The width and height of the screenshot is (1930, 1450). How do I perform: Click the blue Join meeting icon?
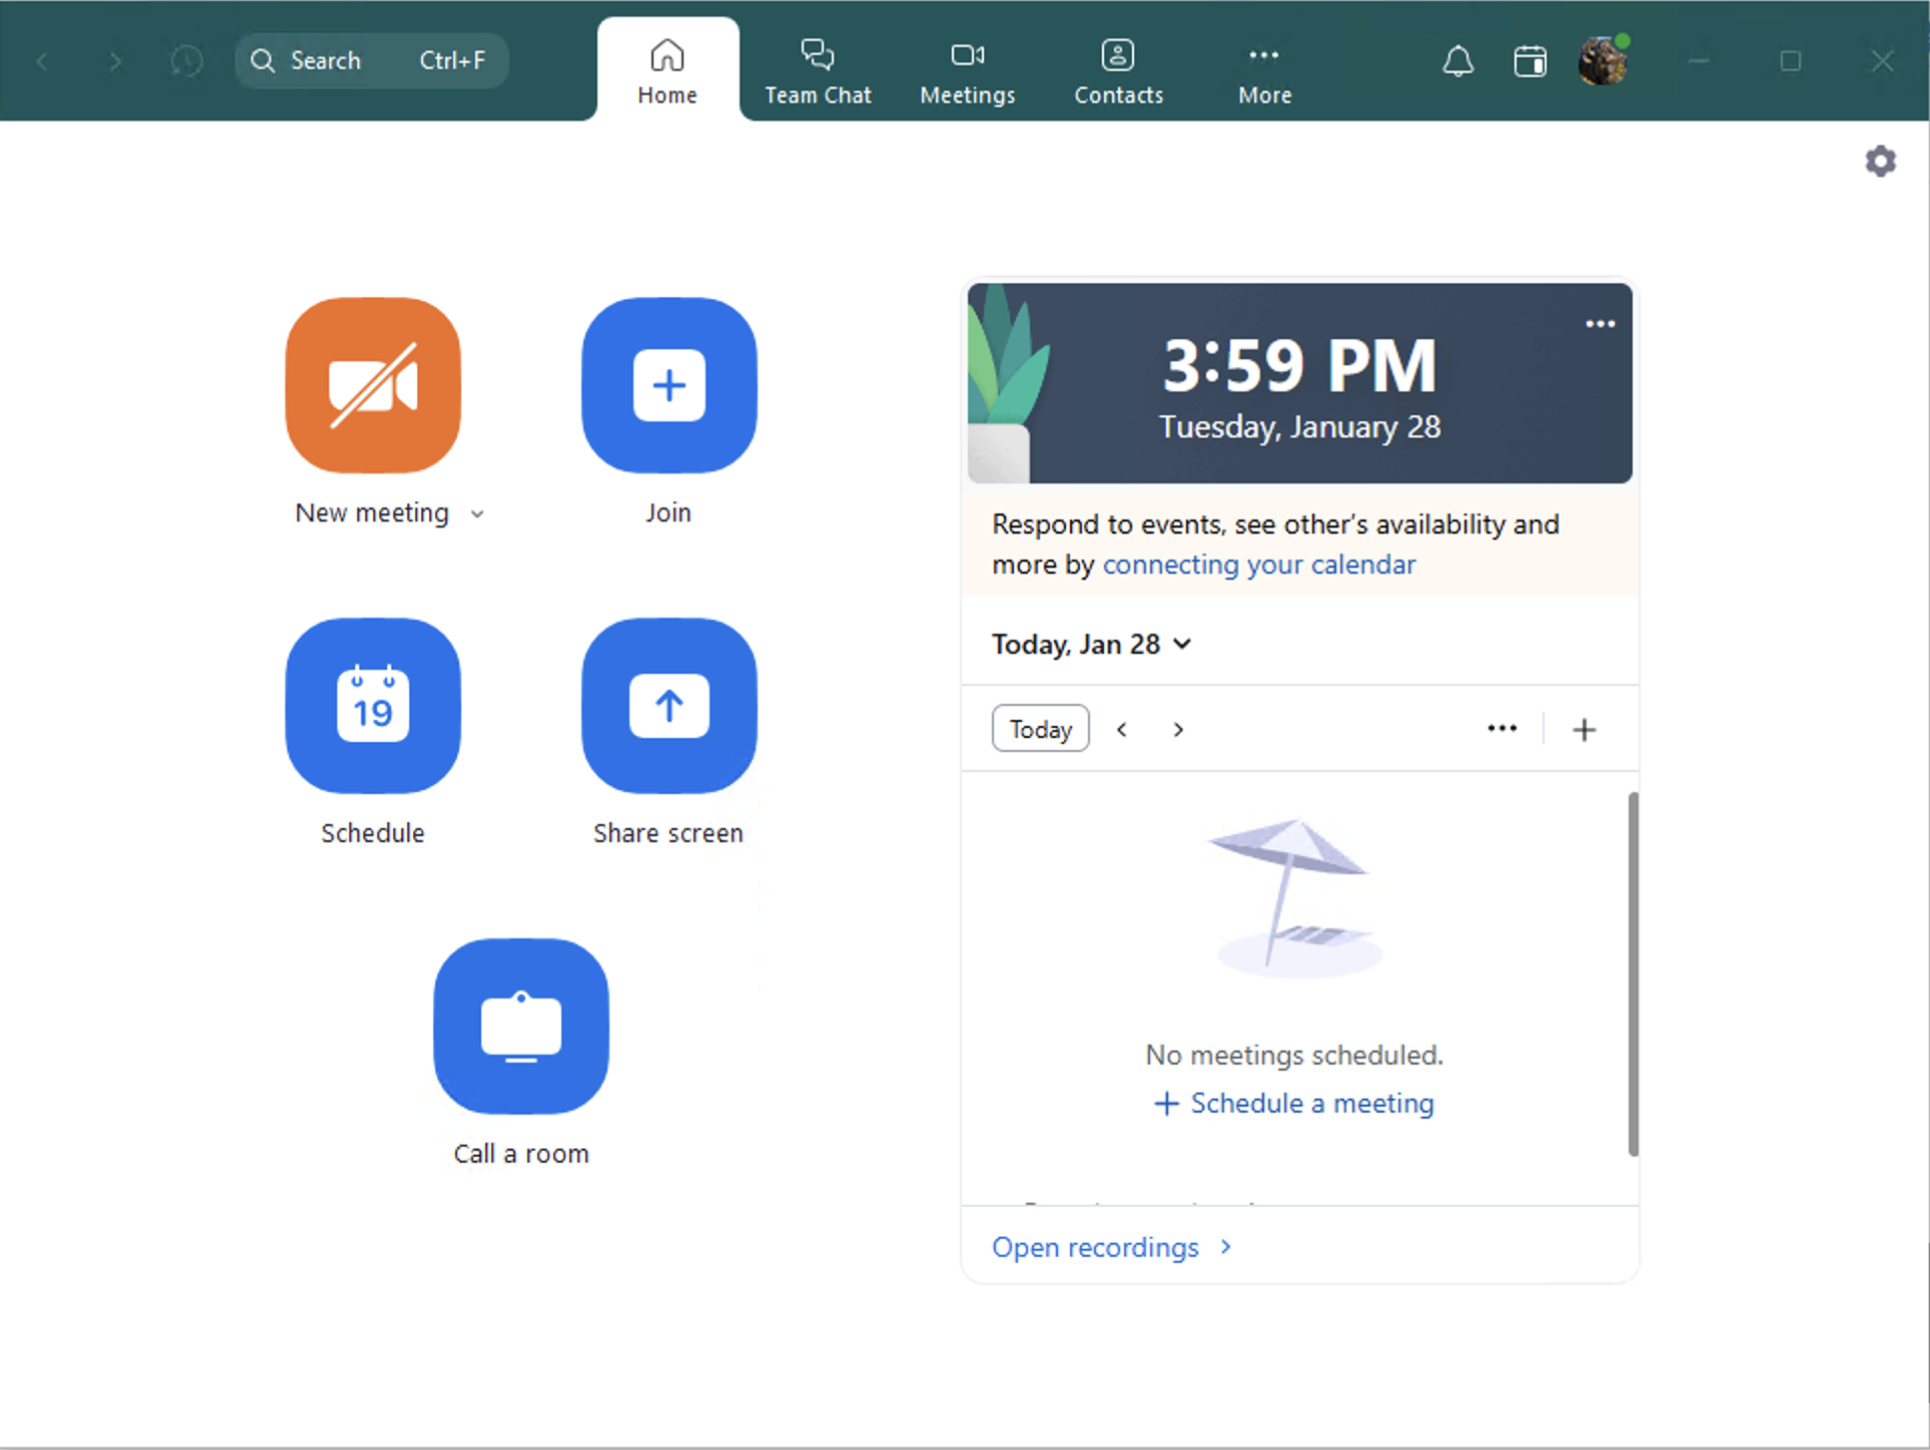(669, 385)
